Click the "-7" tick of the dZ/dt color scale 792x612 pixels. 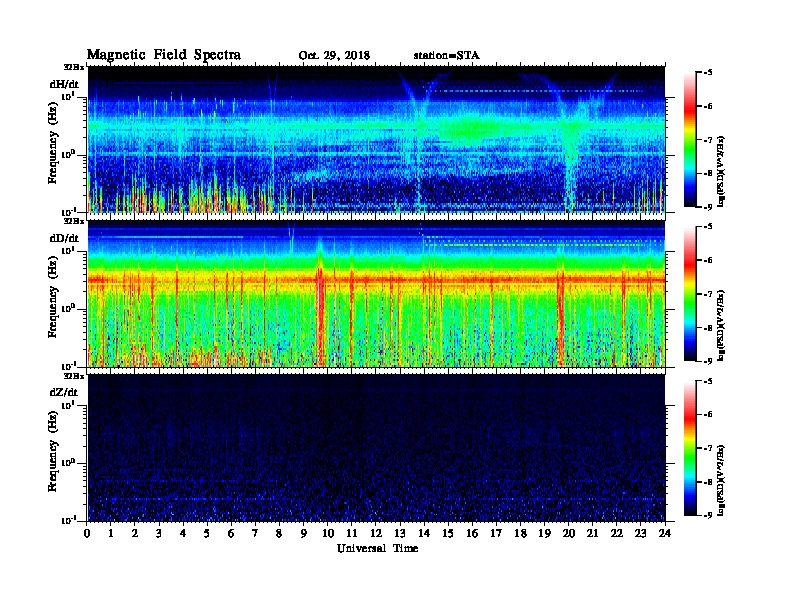click(708, 448)
